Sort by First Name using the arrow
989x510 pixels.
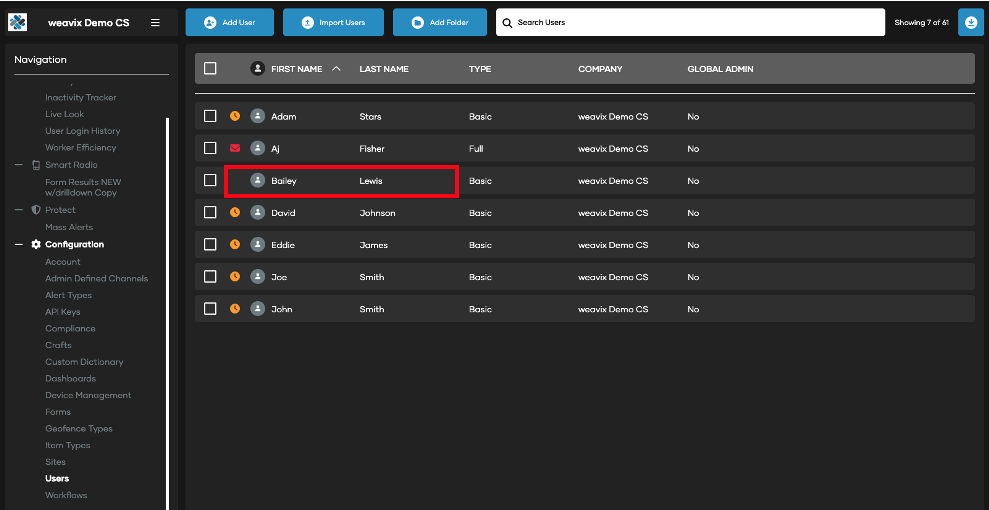(x=336, y=69)
